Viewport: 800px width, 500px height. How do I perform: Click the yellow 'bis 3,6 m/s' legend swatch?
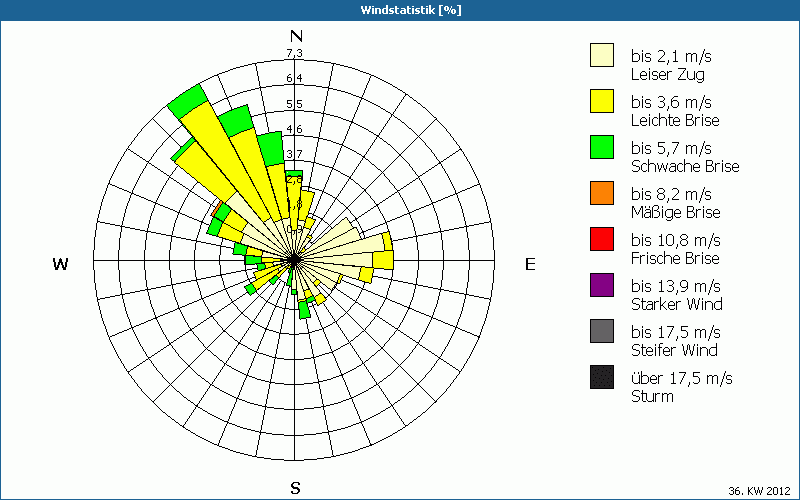point(602,101)
